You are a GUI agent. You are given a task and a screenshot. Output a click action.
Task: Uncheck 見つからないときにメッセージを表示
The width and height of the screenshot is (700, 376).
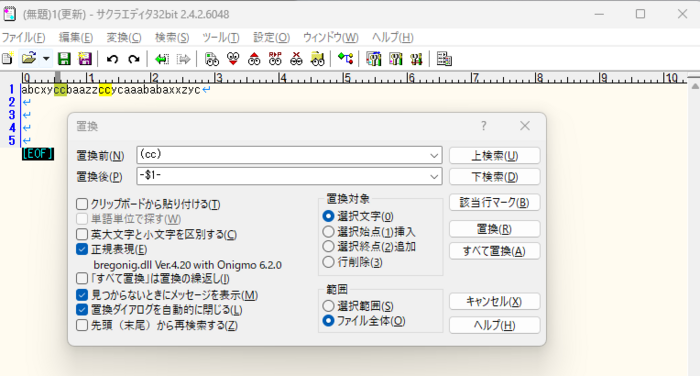[x=82, y=295]
